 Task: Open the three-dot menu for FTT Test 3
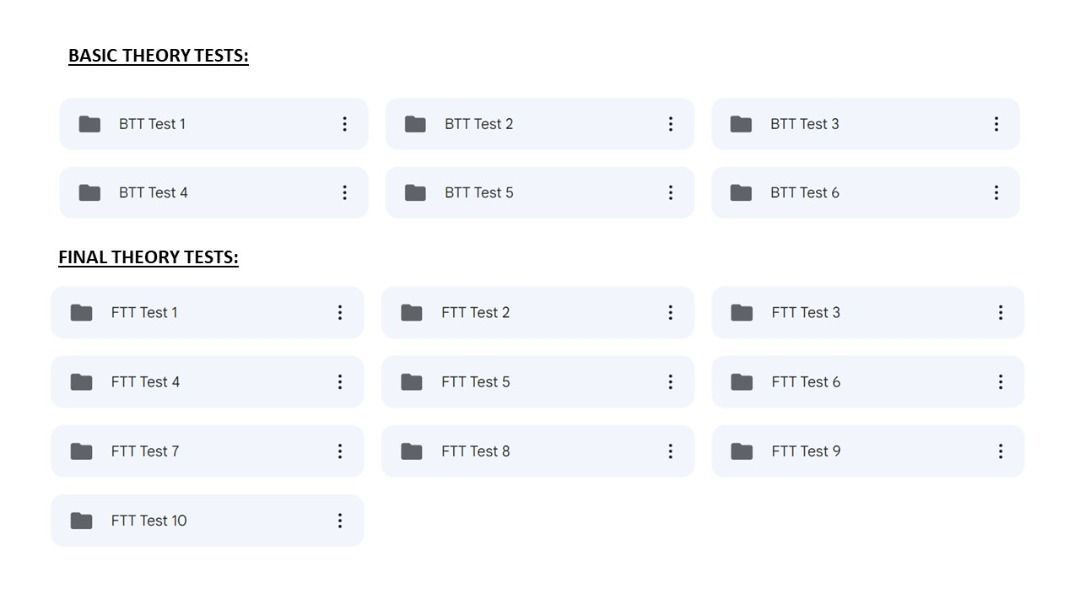[x=1000, y=312]
